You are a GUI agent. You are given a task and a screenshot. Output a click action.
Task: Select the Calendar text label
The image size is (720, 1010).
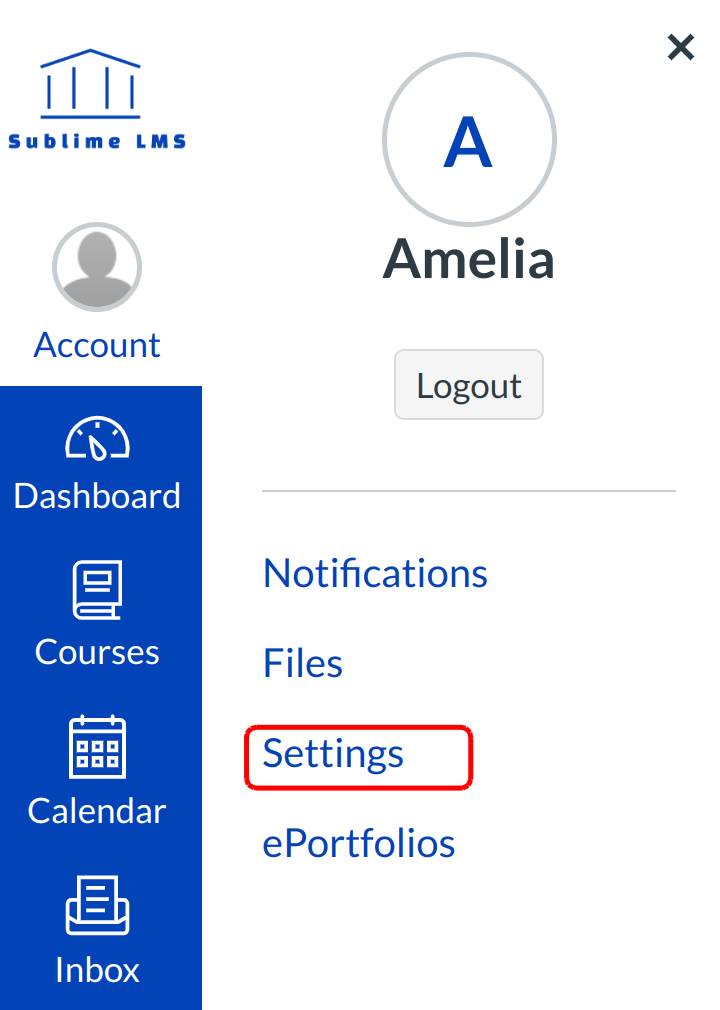(x=97, y=810)
